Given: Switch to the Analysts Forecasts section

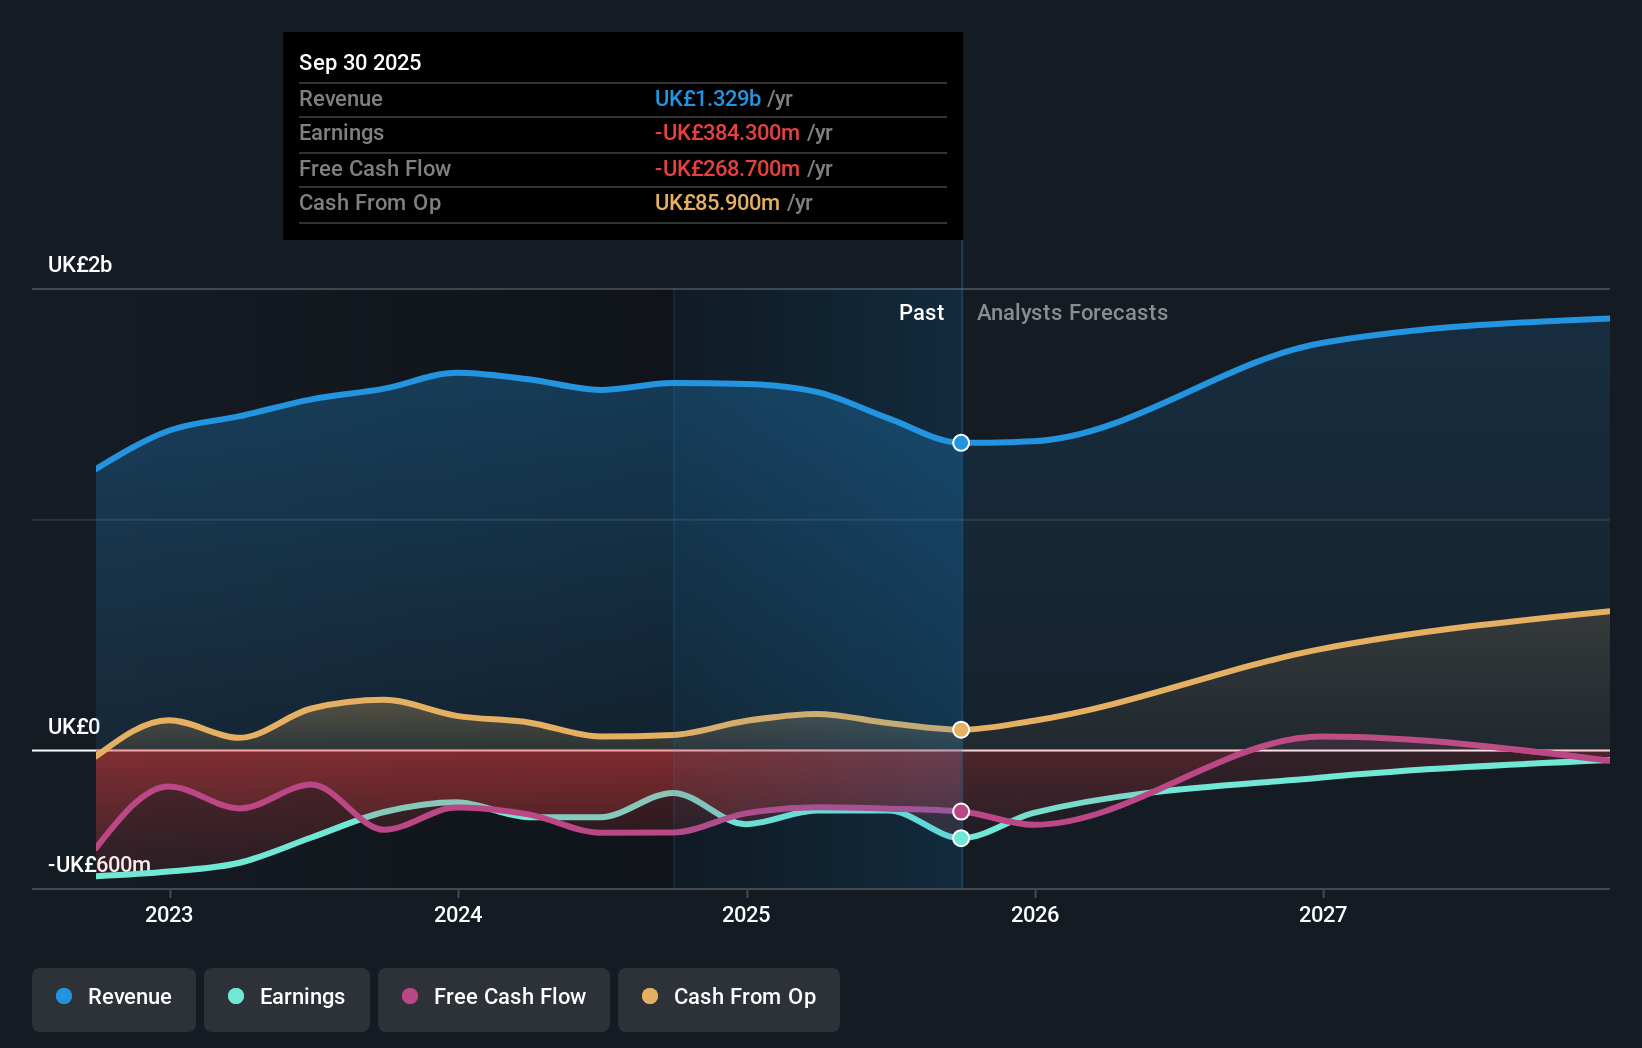Looking at the screenshot, I should tap(1072, 312).
